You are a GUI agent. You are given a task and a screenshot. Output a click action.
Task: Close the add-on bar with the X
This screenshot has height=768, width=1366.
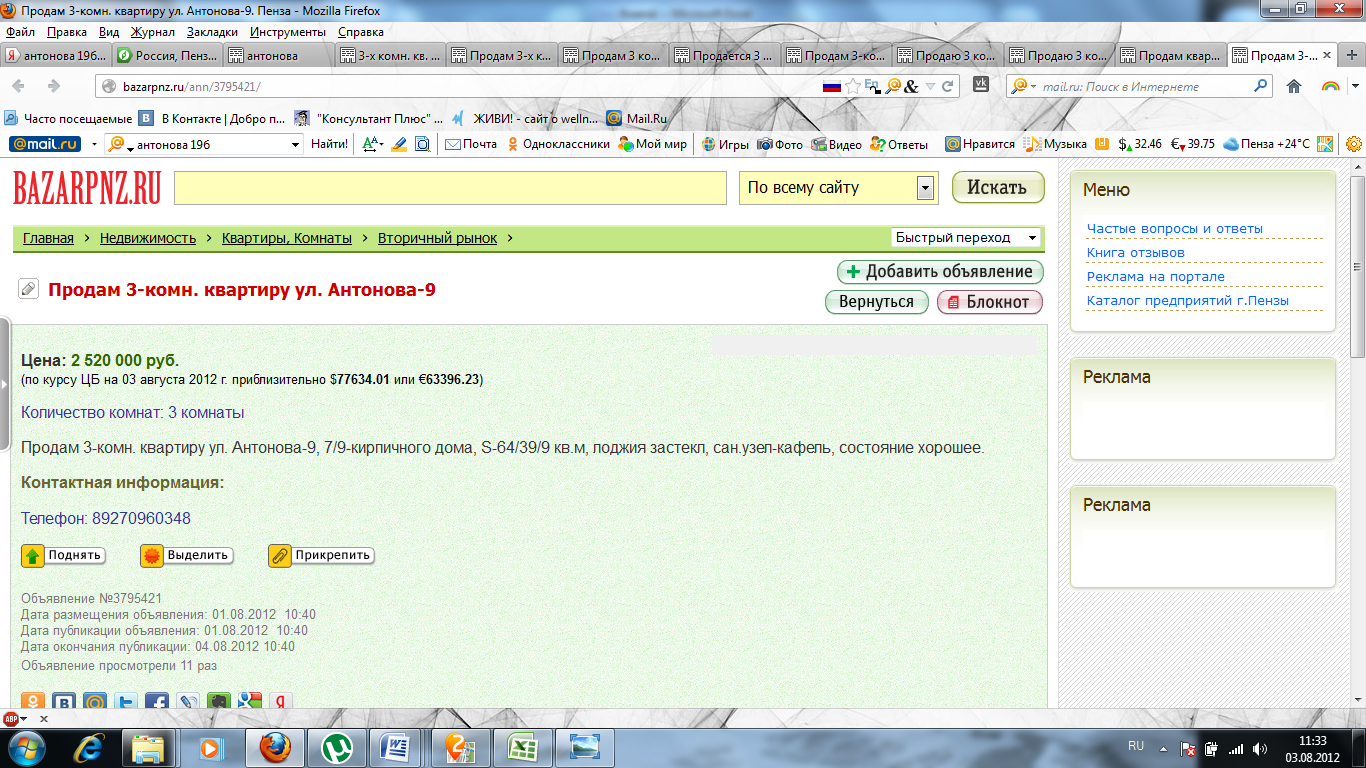pos(44,719)
